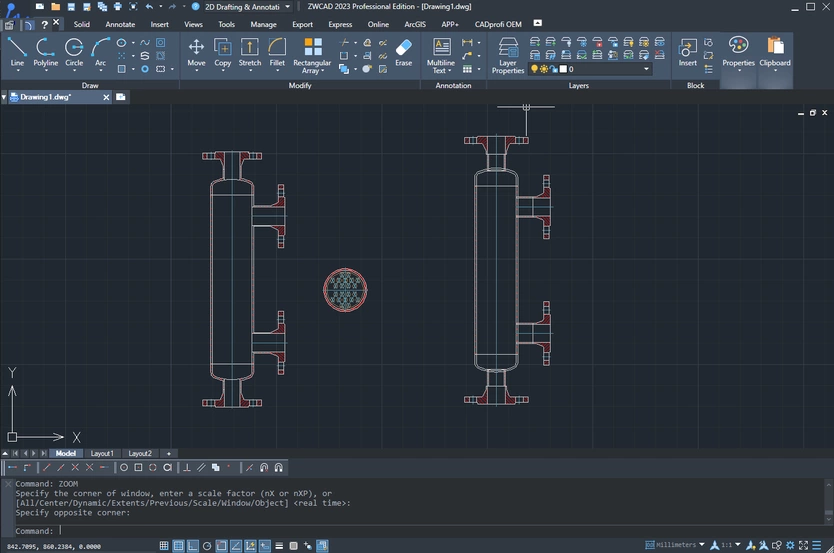
Task: Open the Millimeters units dropdown
Action: point(675,545)
